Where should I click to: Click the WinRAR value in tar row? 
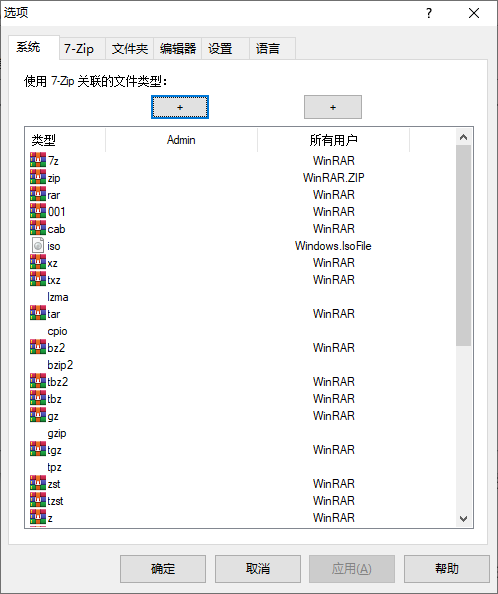tap(334, 314)
